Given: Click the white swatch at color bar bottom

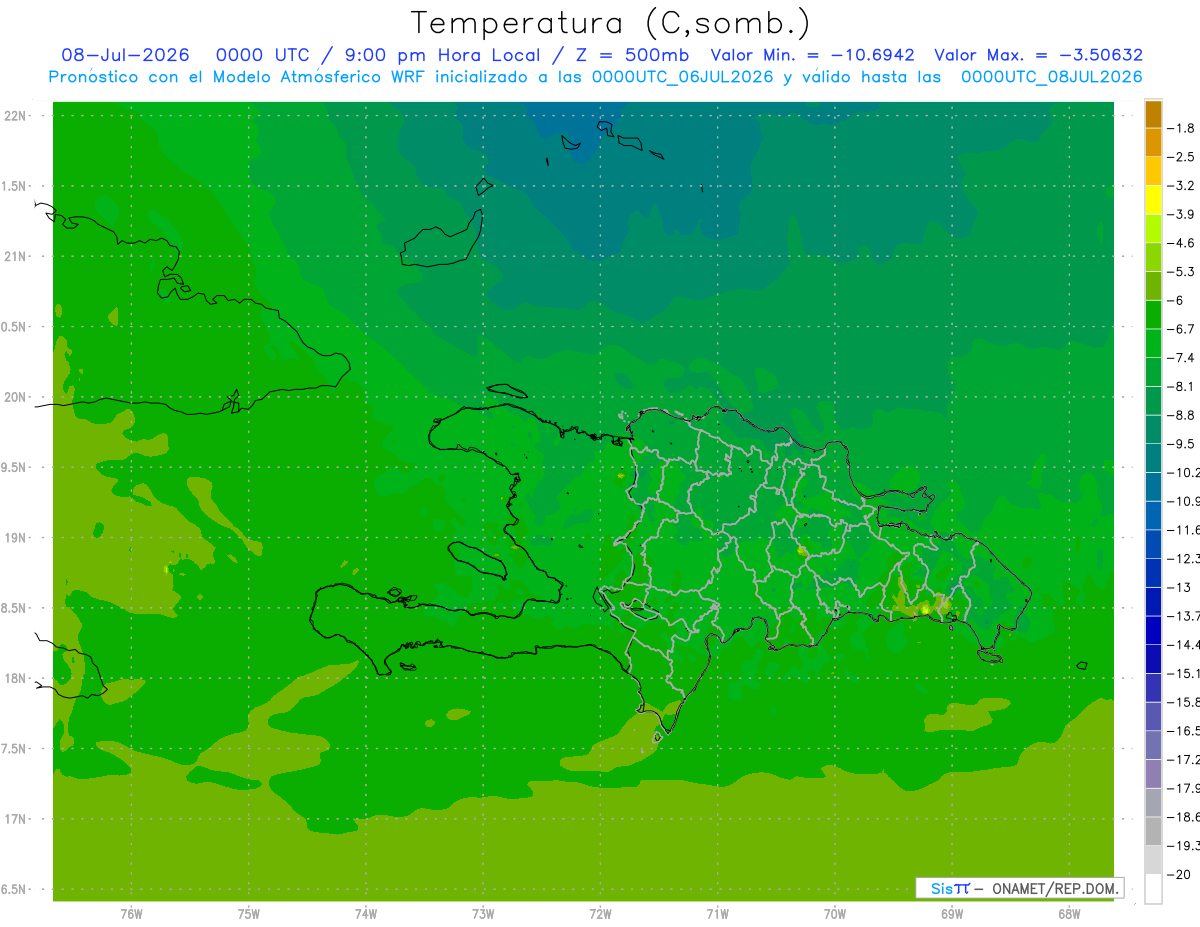Looking at the screenshot, I should coord(1153,888).
